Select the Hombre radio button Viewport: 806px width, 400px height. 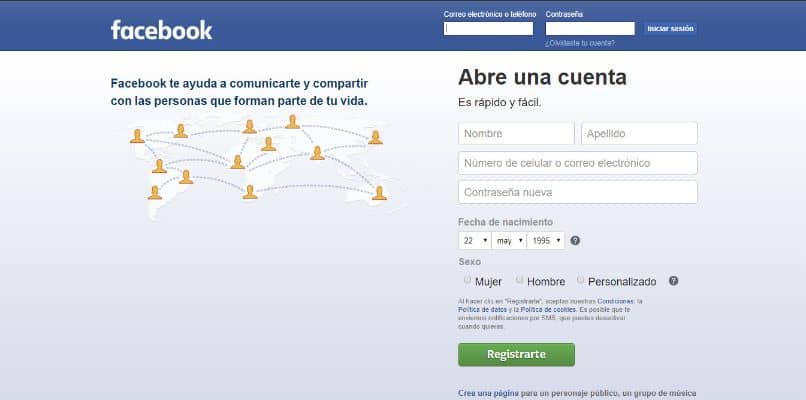click(520, 280)
